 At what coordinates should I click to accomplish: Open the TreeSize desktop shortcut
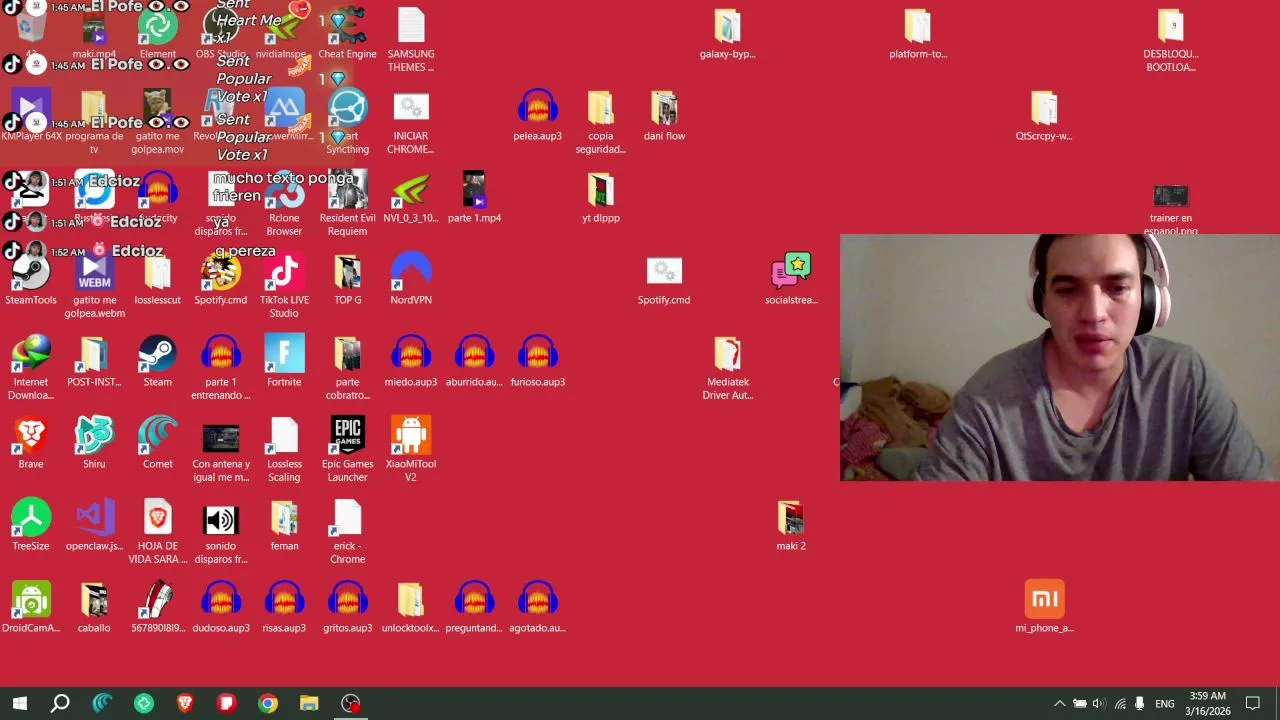(31, 525)
